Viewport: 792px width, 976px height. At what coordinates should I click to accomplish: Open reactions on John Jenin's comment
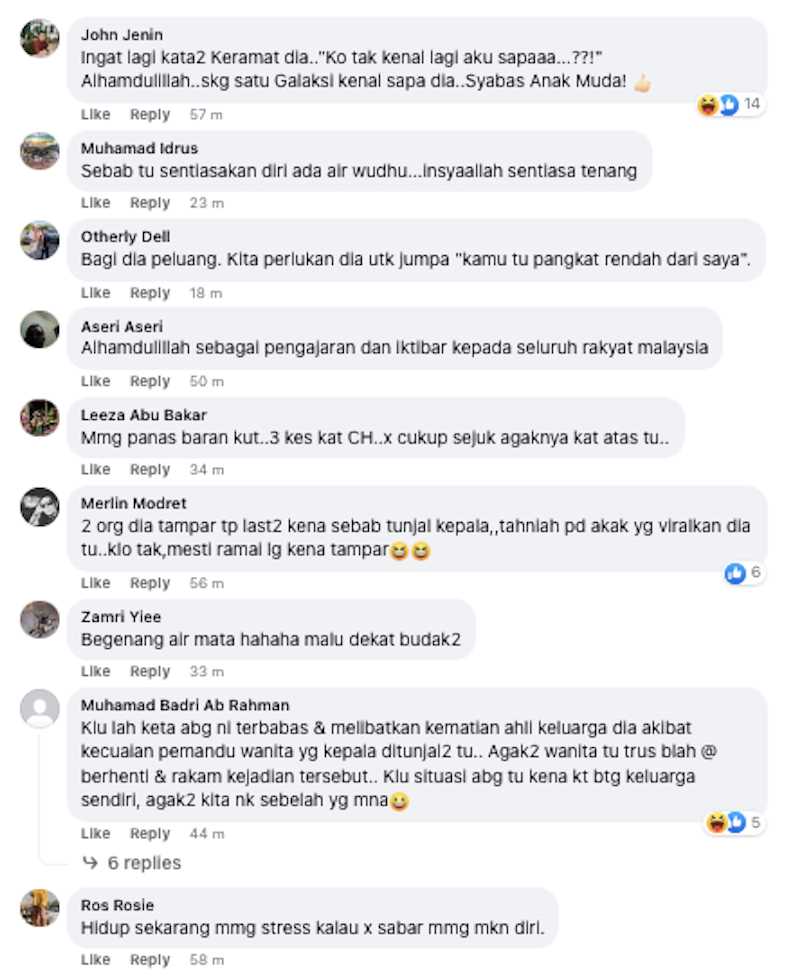tap(728, 105)
